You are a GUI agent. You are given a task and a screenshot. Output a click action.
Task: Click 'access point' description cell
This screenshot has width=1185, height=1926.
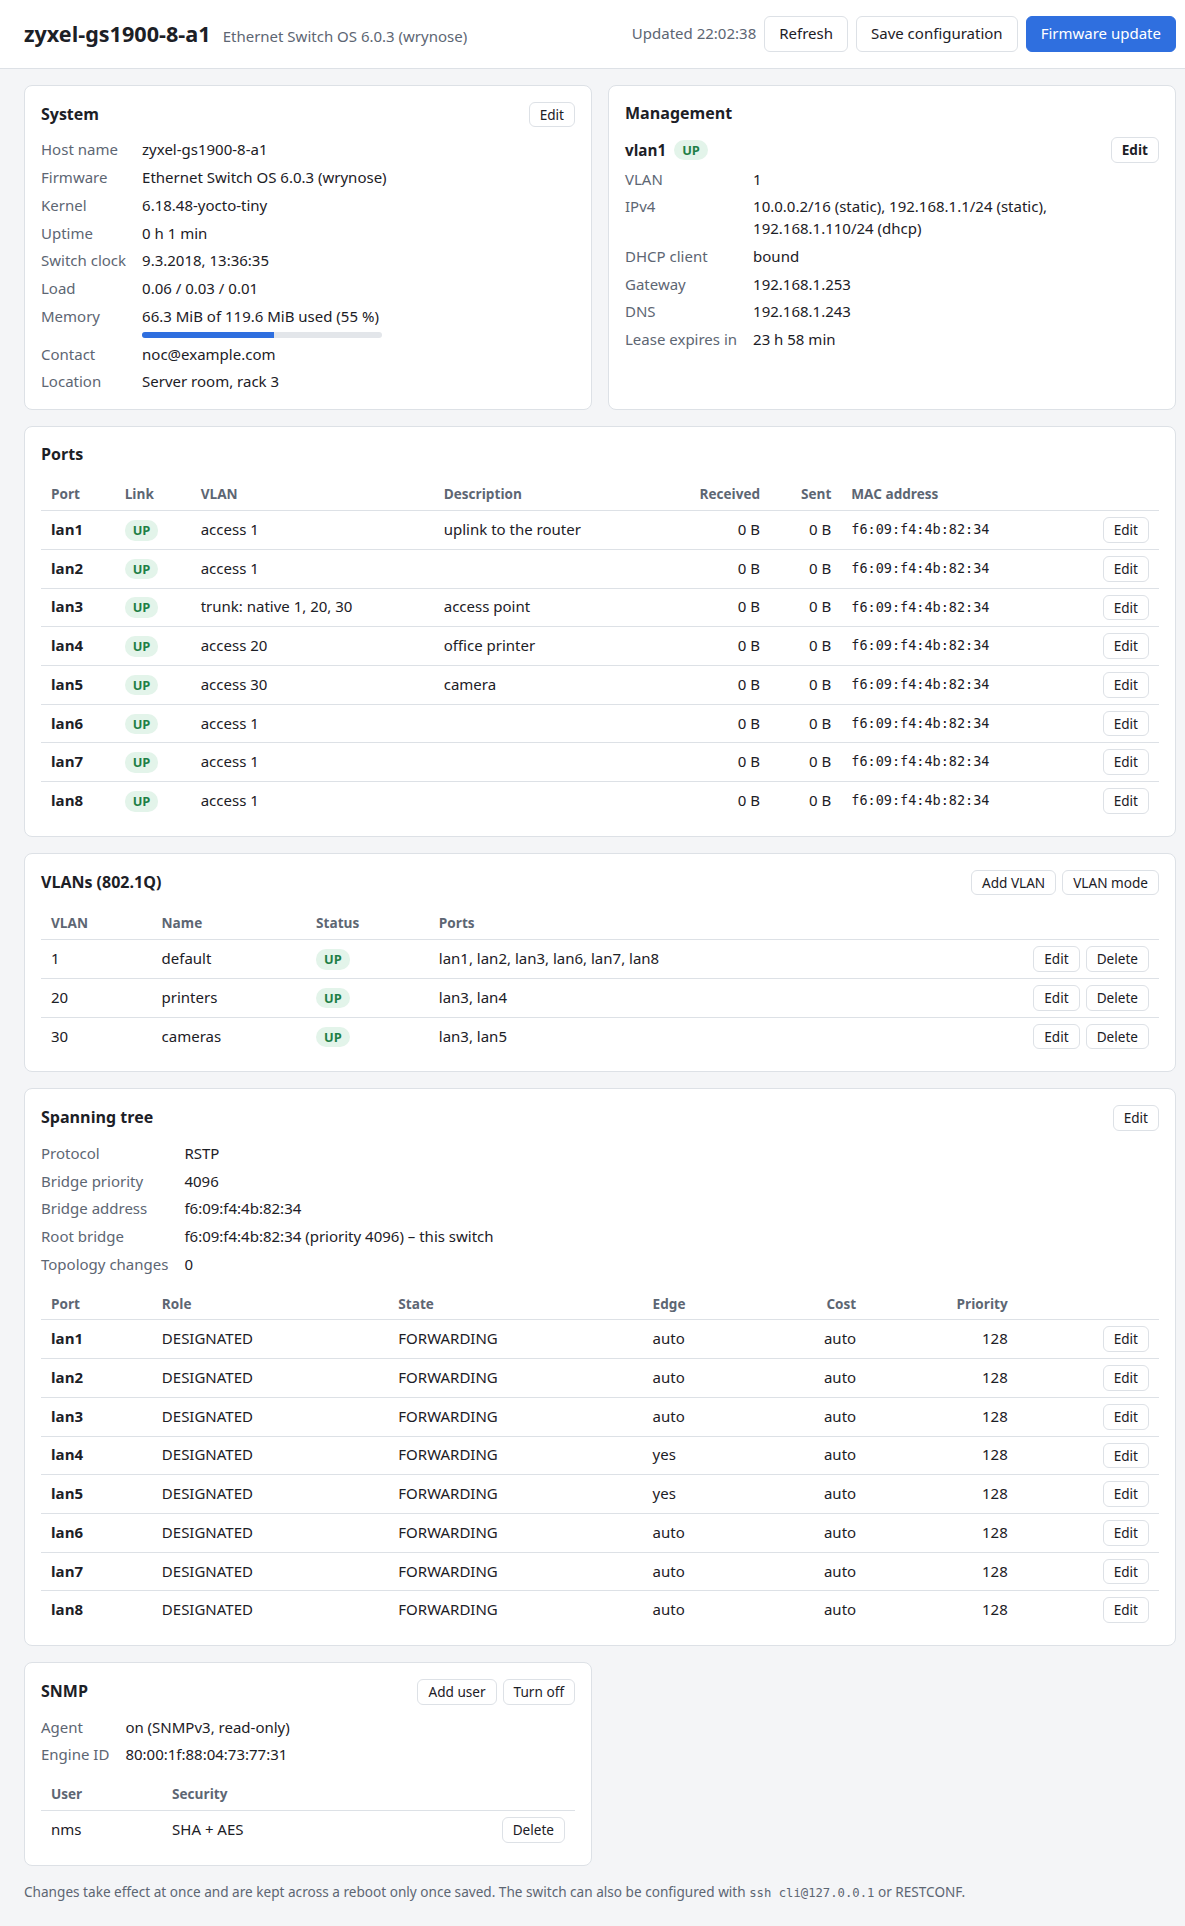487,607
